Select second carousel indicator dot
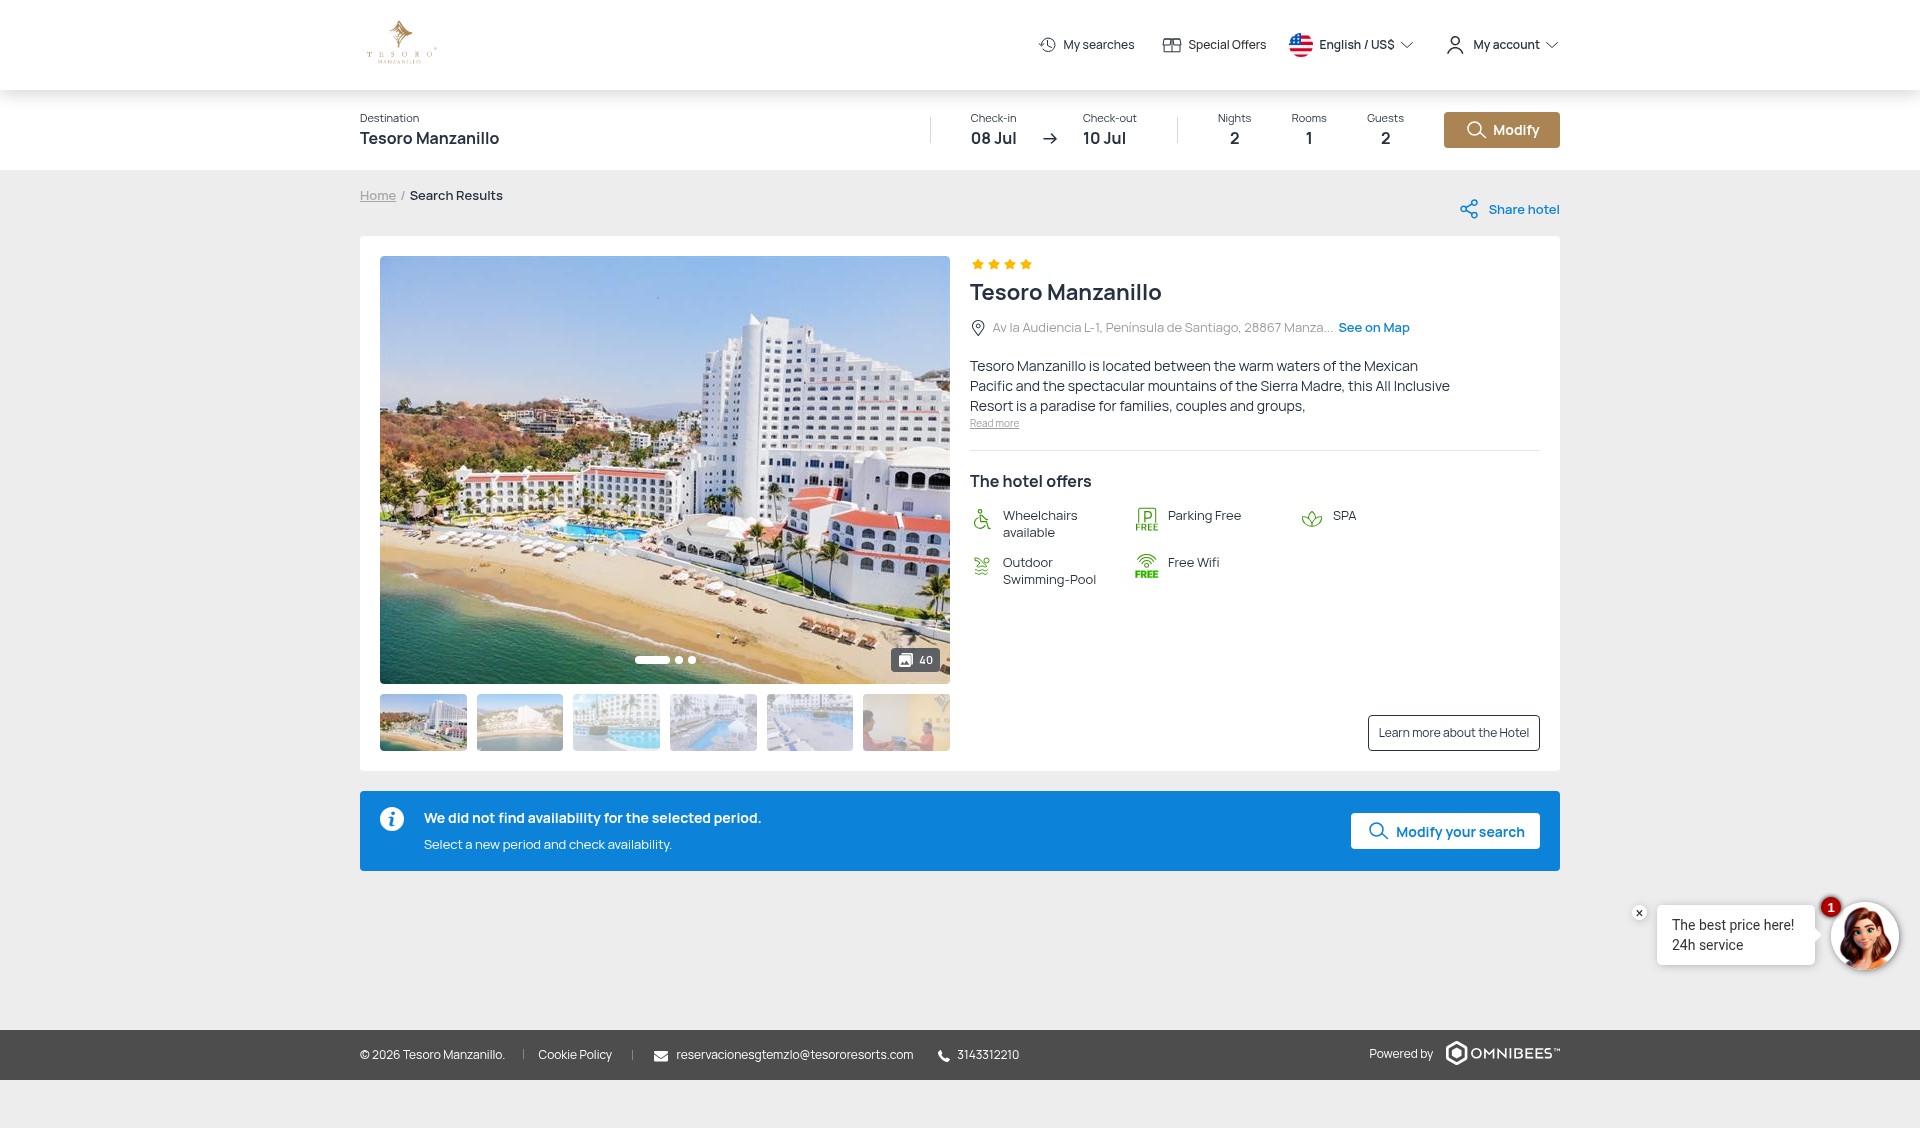This screenshot has width=1920, height=1128. [x=679, y=660]
